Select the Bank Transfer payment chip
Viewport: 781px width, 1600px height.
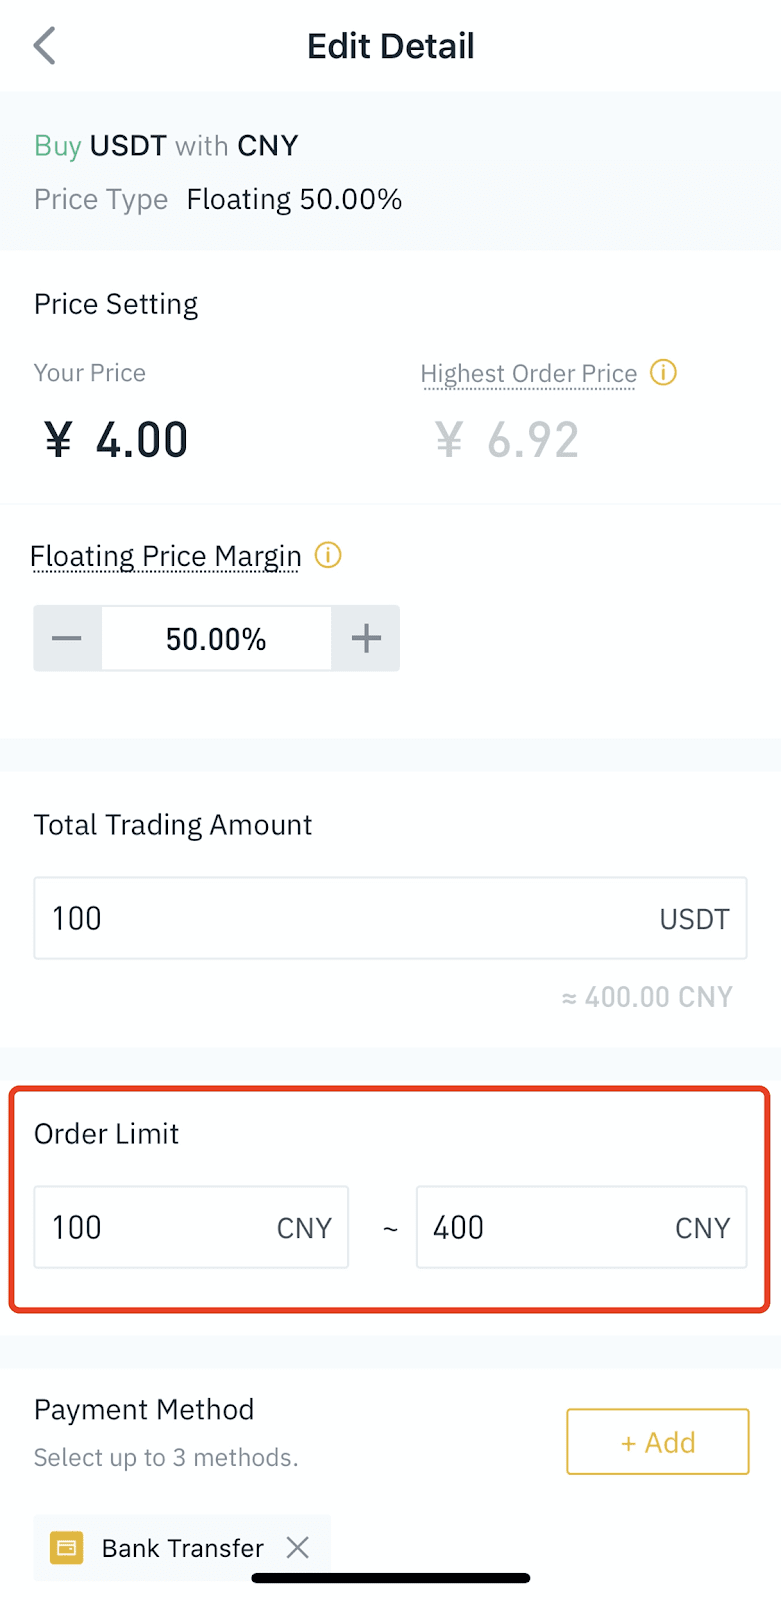pos(182,1548)
